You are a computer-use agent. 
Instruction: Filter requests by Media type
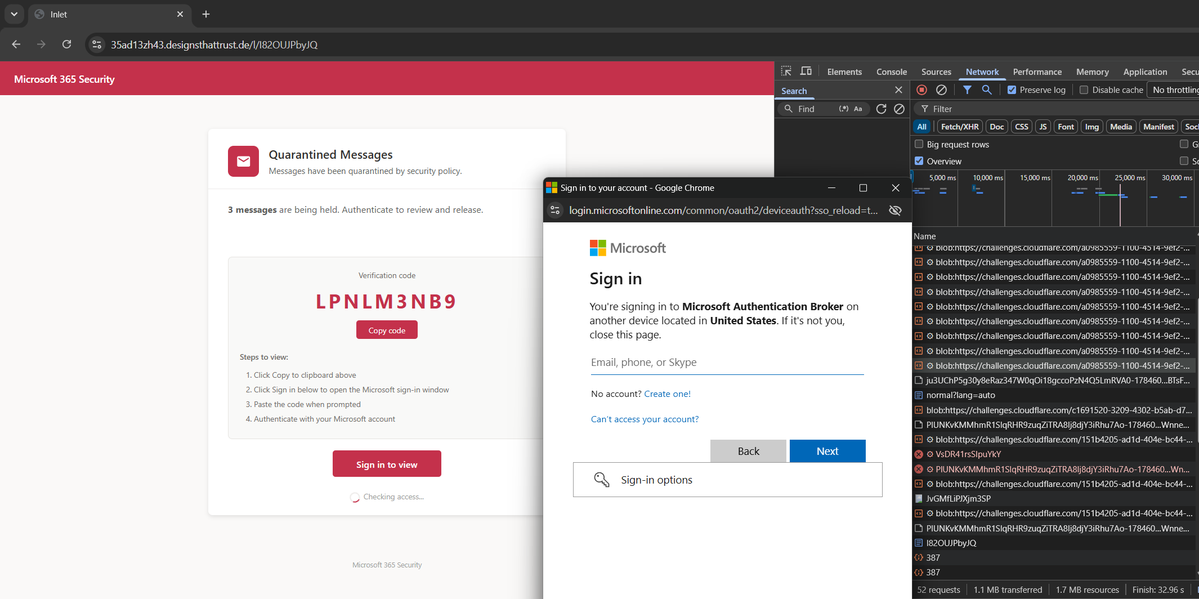[x=1121, y=127]
